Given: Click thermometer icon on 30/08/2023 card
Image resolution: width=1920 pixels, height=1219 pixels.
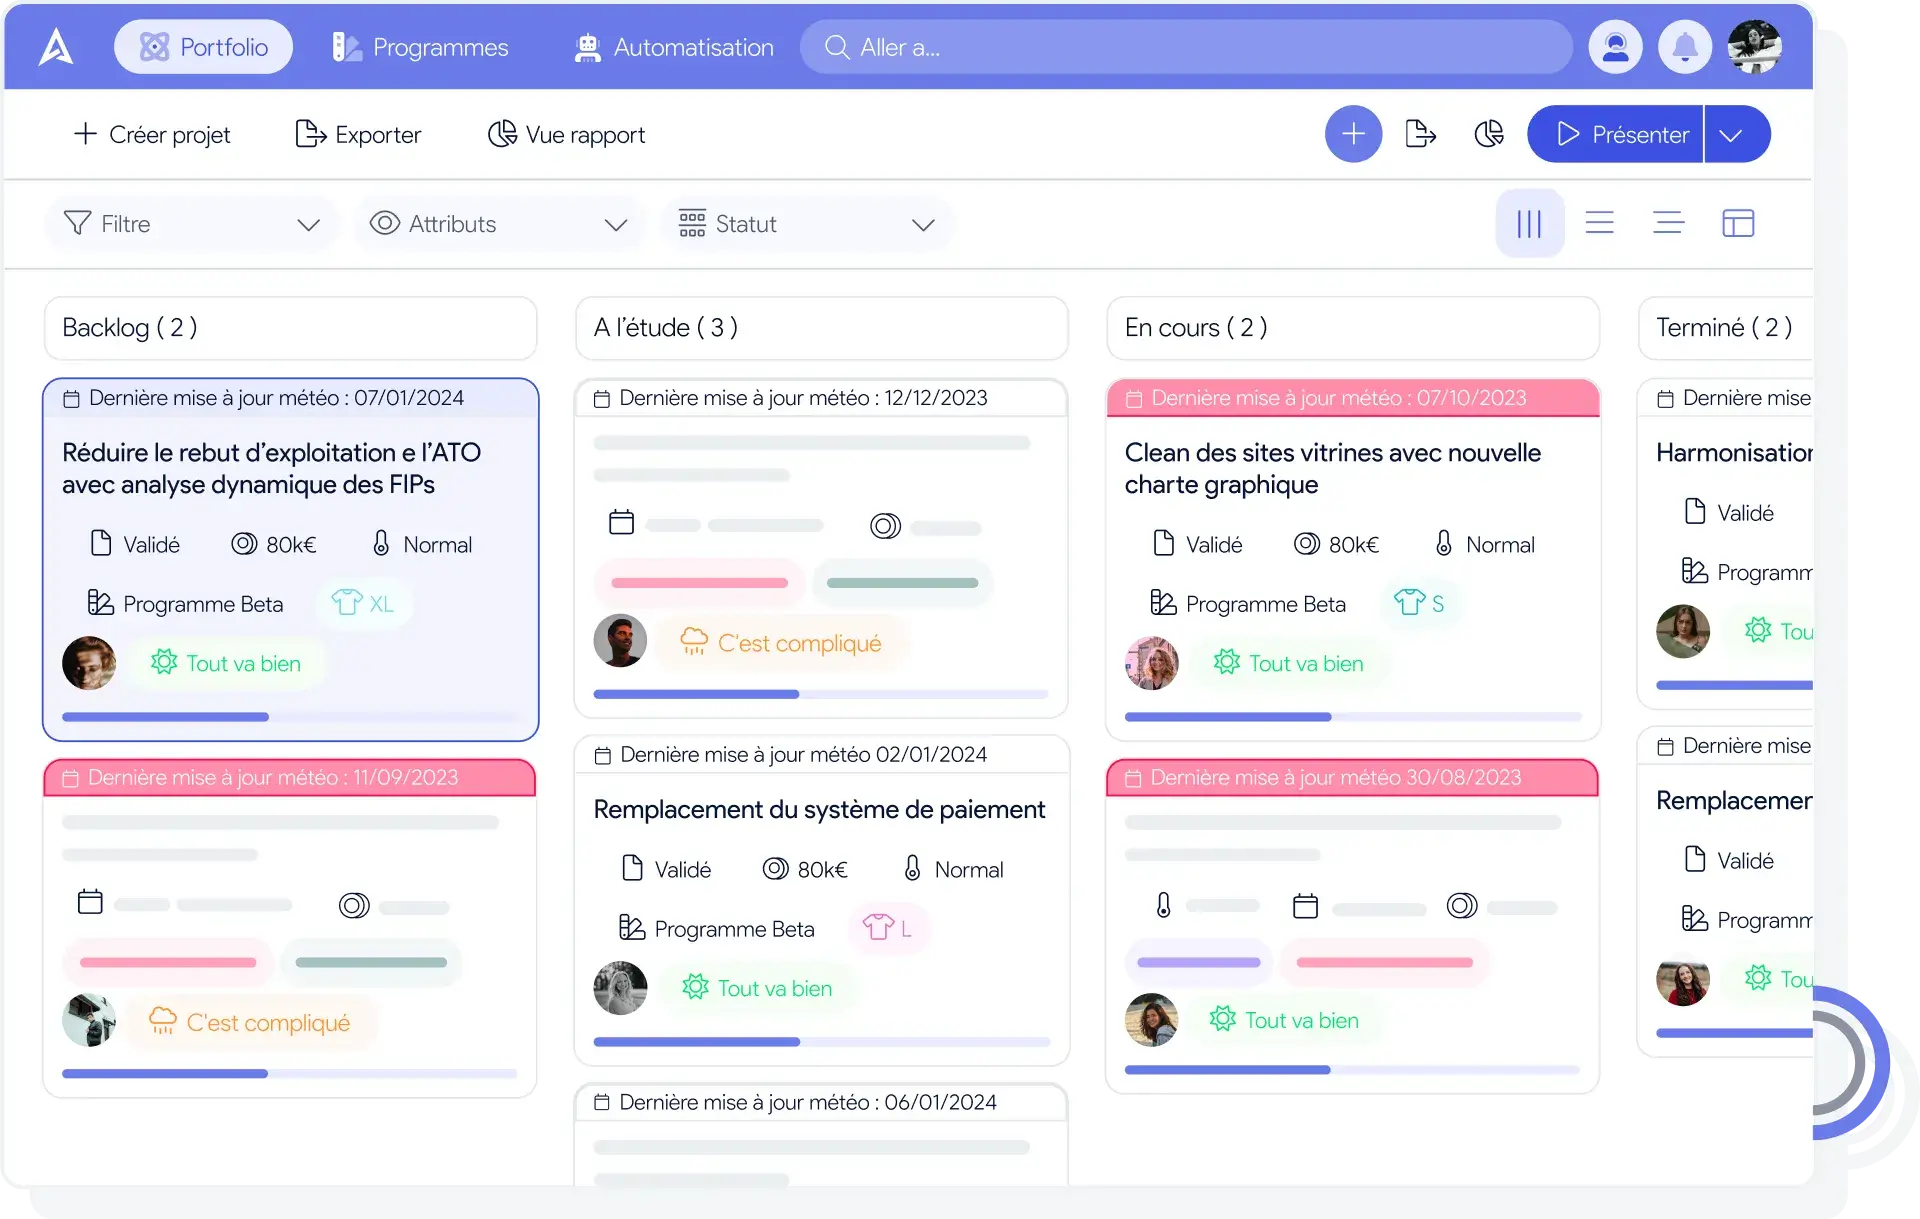Looking at the screenshot, I should [x=1163, y=905].
